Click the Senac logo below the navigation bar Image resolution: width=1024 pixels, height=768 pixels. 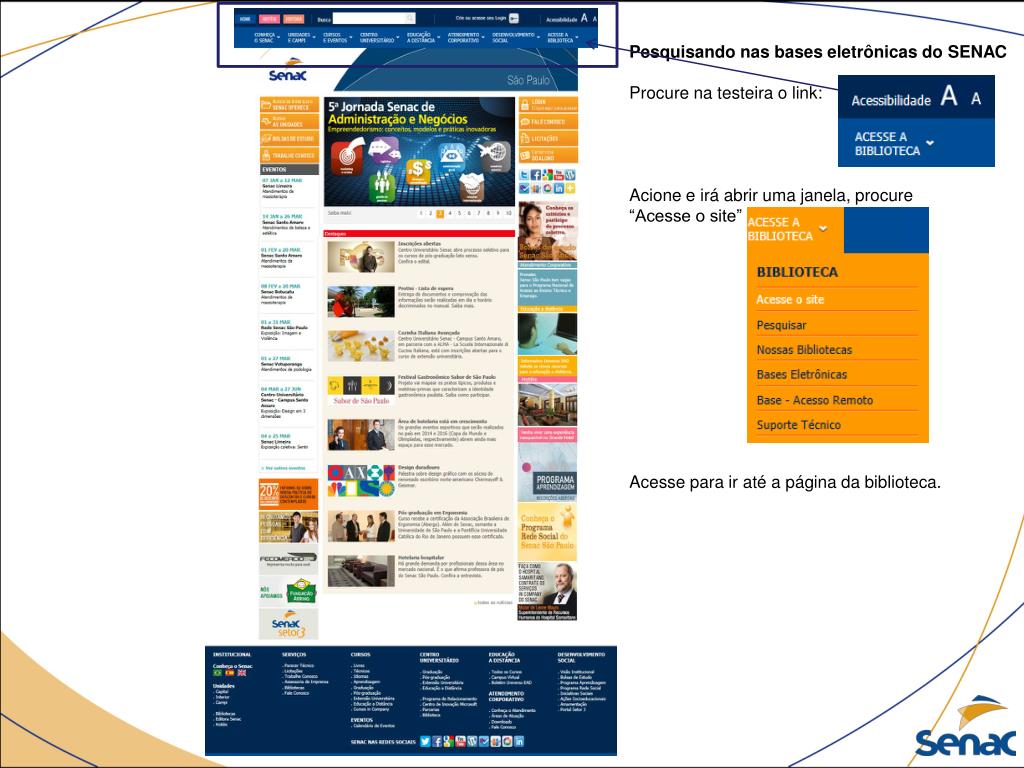coord(287,71)
